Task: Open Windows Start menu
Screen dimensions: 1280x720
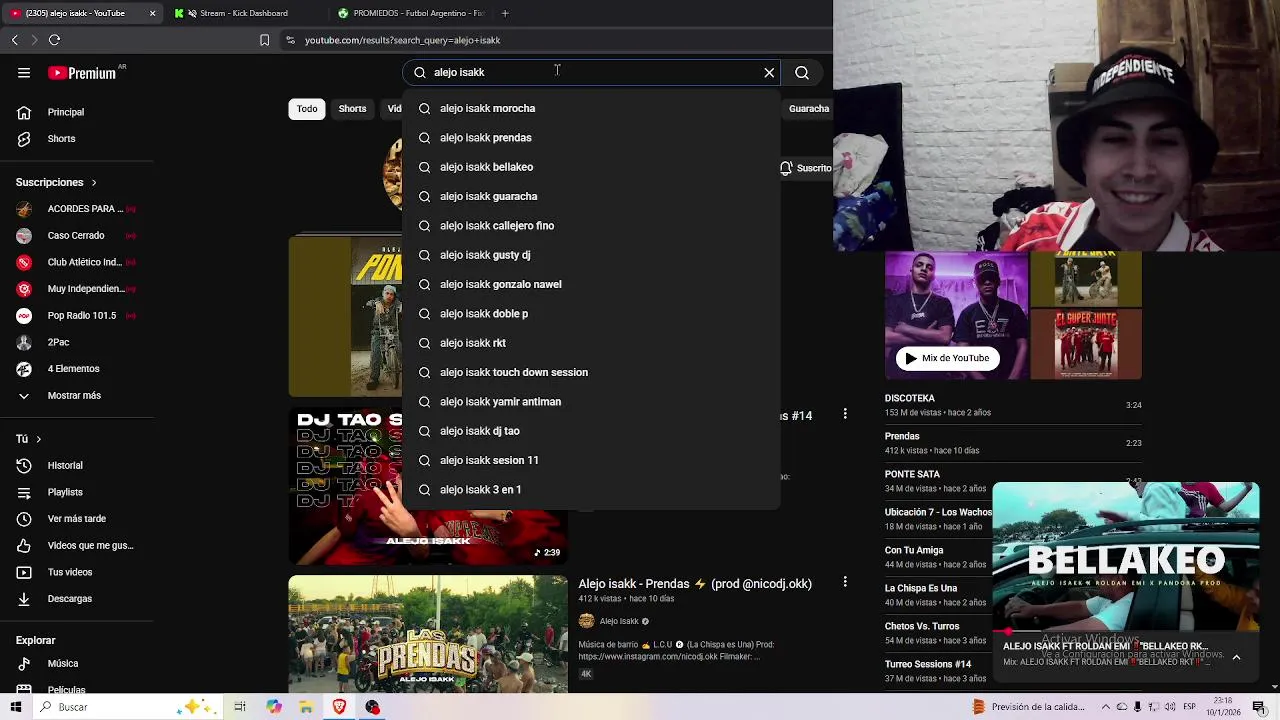Action: [16, 707]
